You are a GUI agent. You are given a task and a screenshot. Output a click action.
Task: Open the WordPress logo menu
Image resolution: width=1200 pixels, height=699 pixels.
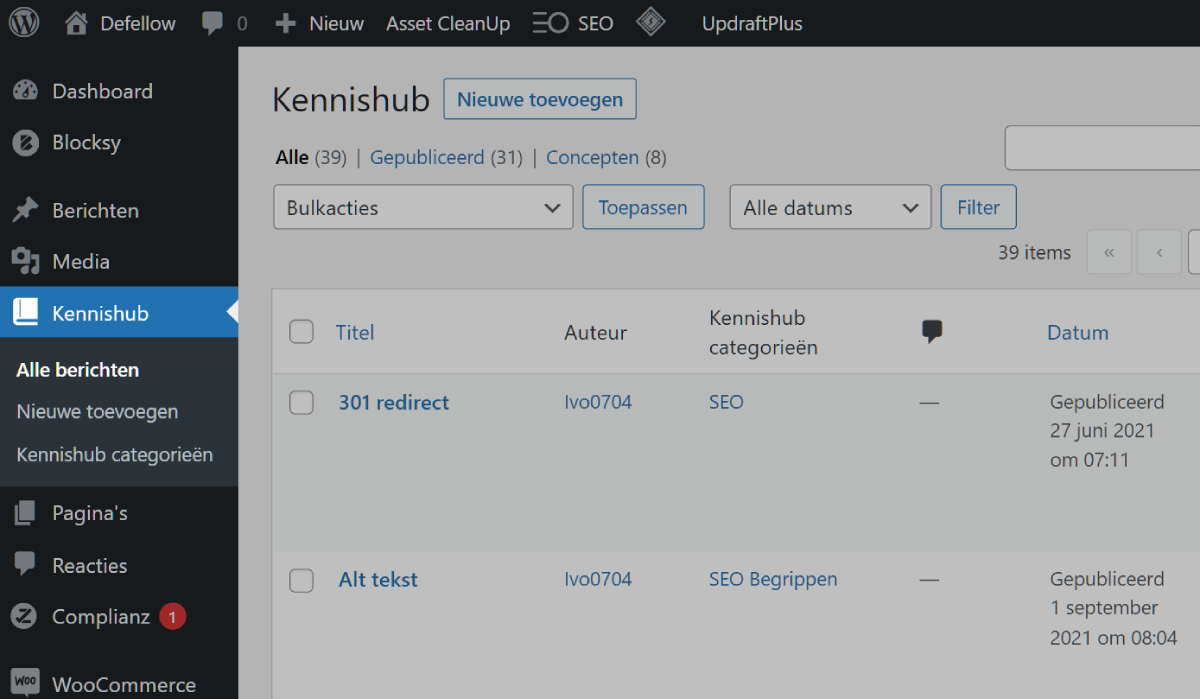23,23
